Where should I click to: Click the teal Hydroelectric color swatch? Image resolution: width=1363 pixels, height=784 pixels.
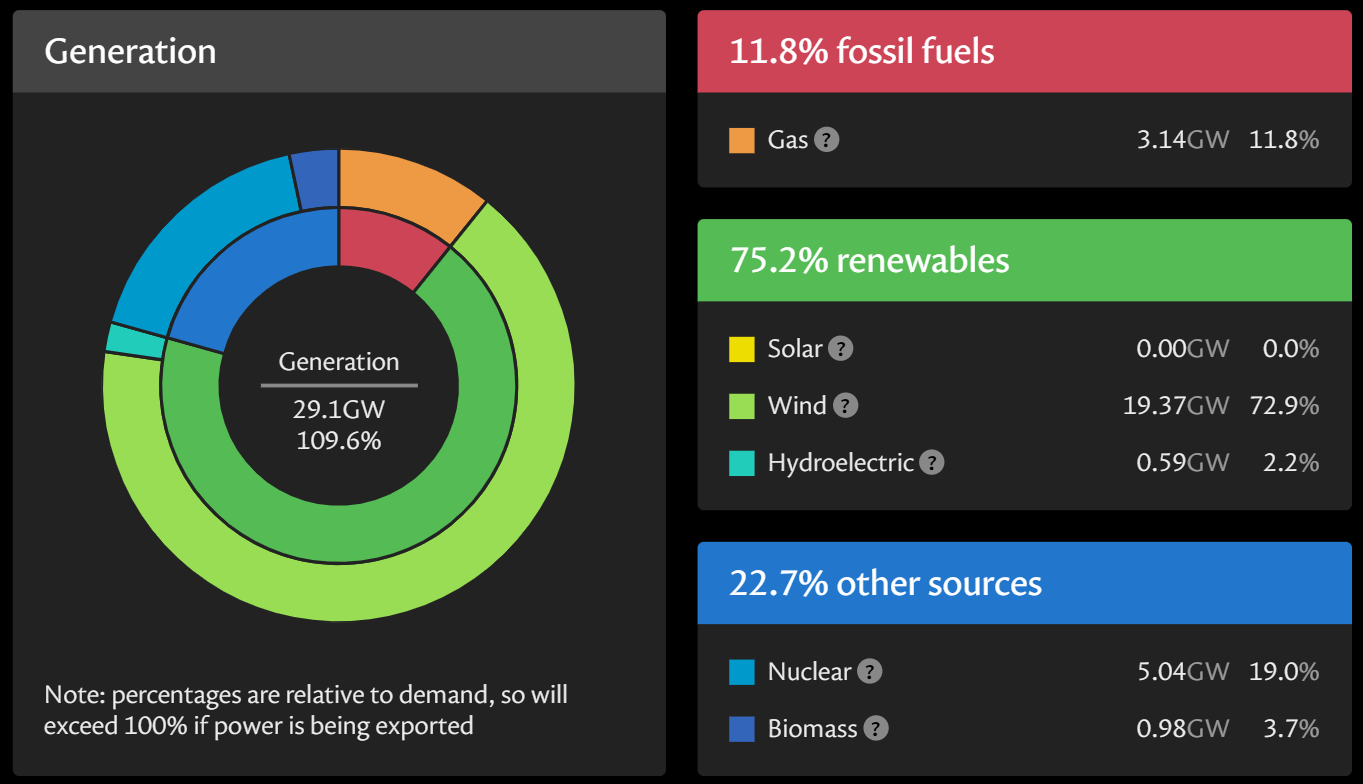click(742, 463)
